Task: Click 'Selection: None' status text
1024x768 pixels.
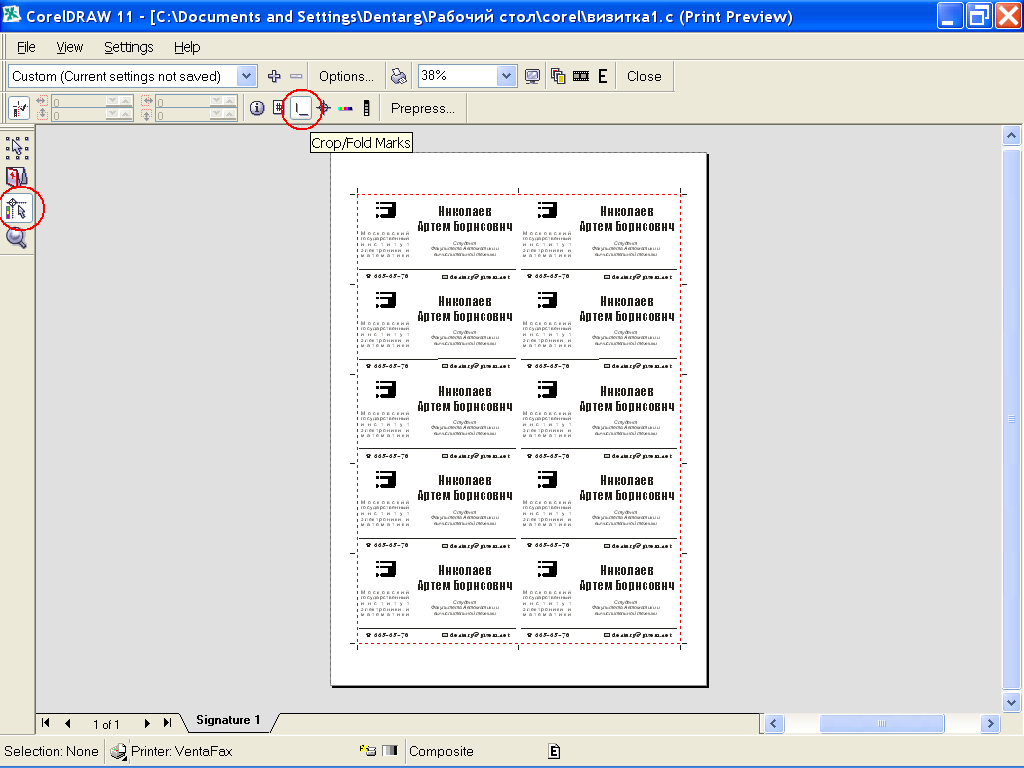Action: click(x=51, y=752)
